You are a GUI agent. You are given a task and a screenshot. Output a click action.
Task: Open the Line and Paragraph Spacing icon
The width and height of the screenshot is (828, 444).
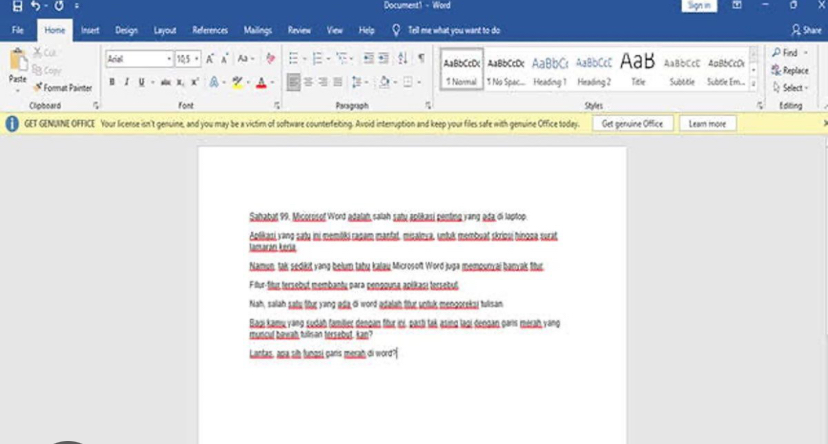point(357,82)
